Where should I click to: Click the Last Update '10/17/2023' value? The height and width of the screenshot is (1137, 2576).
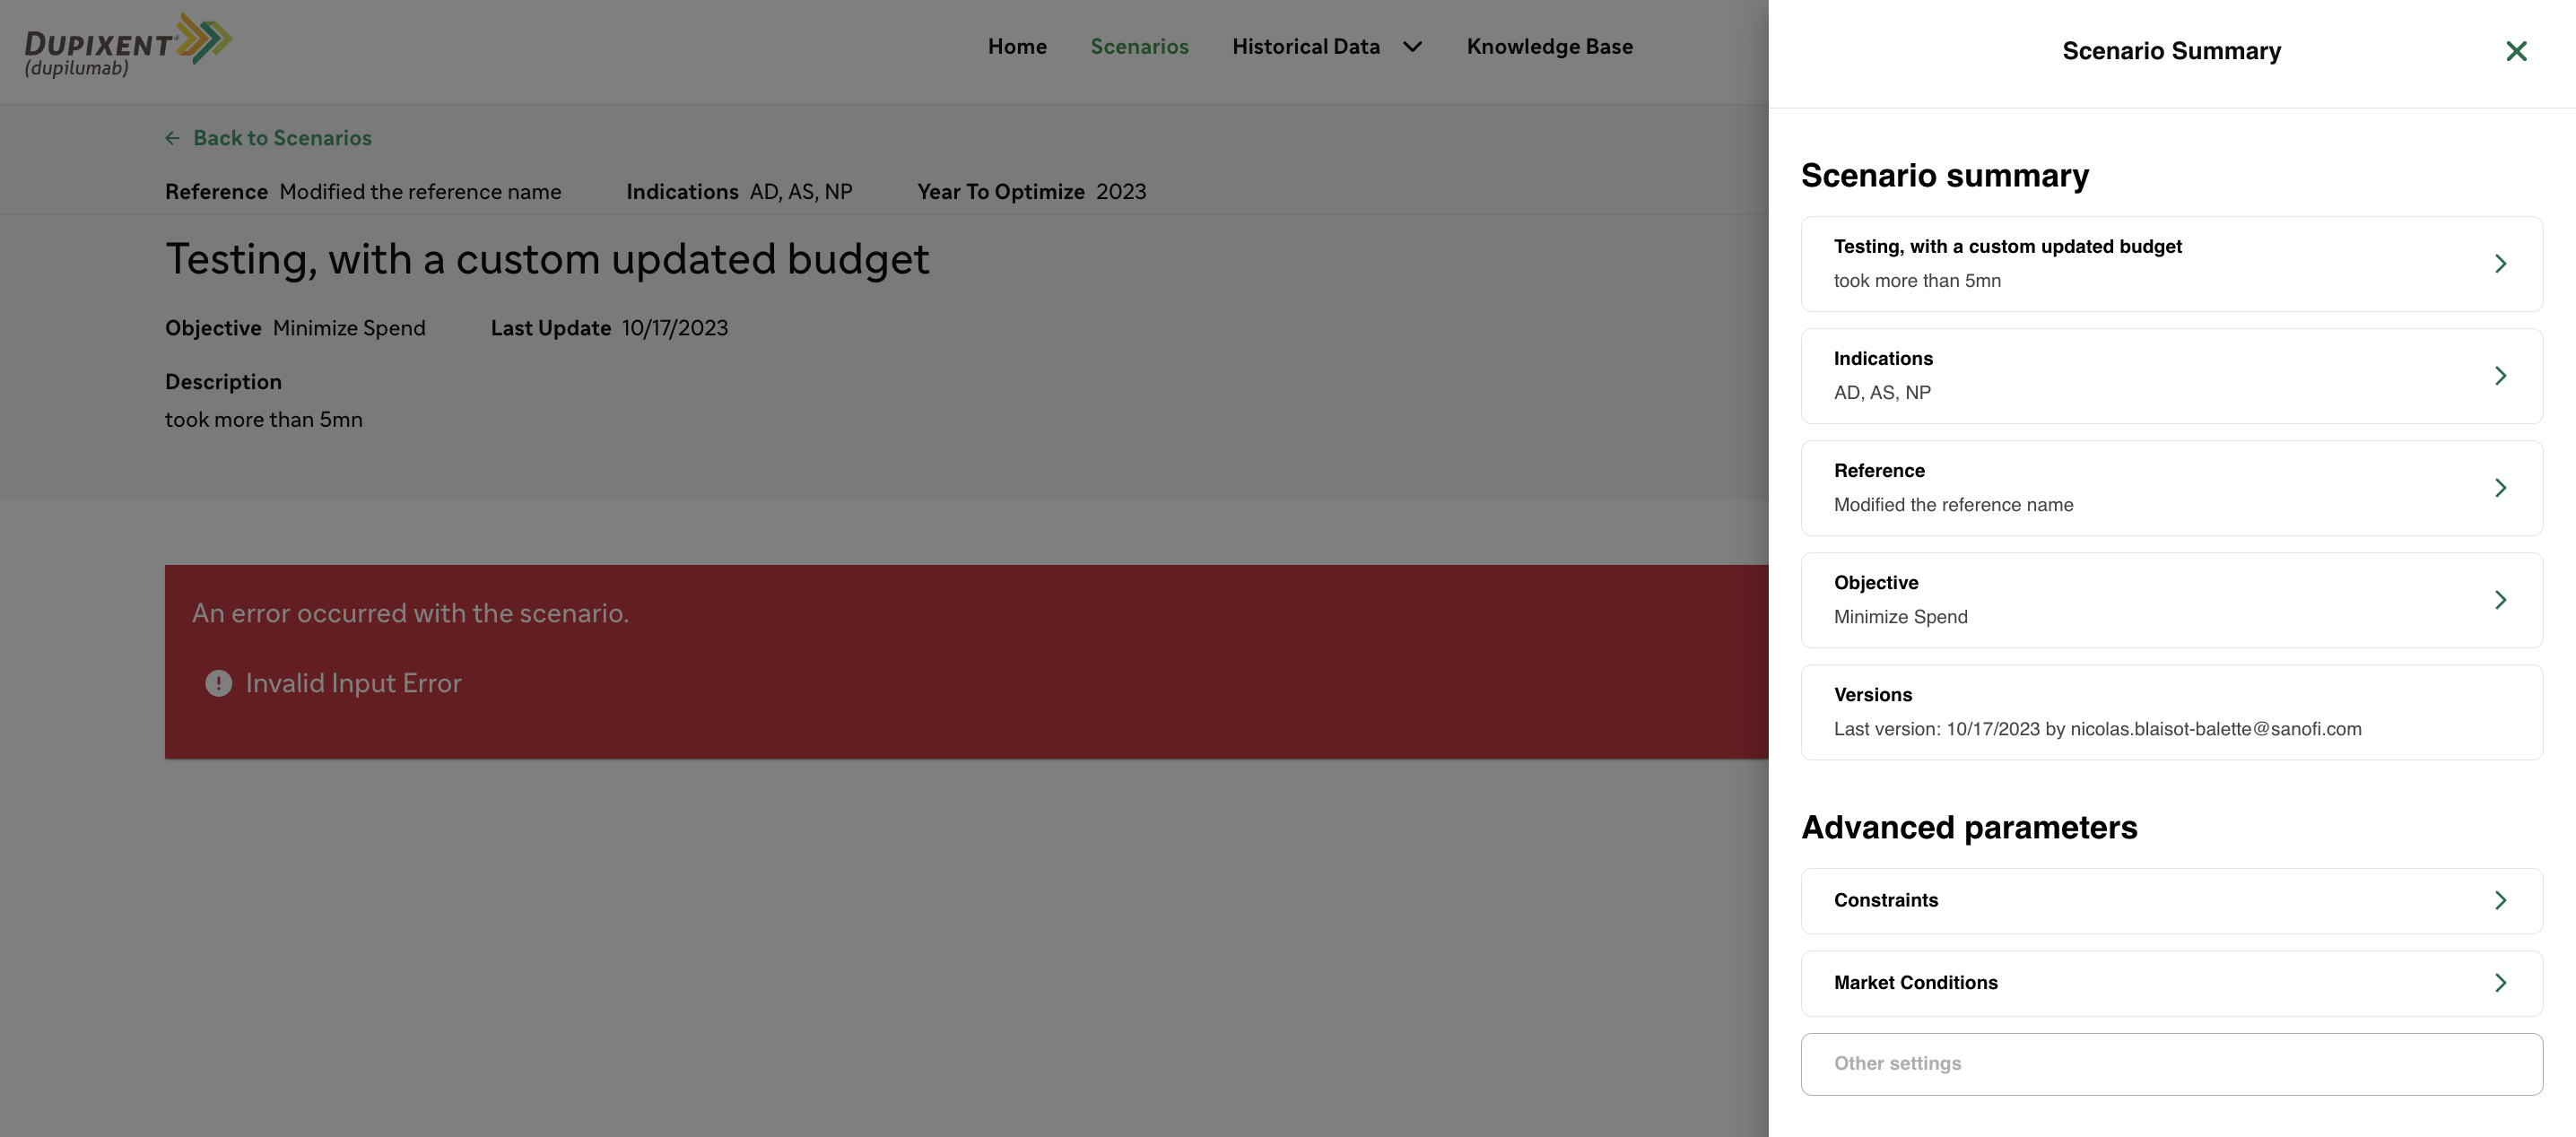pyautogui.click(x=675, y=328)
